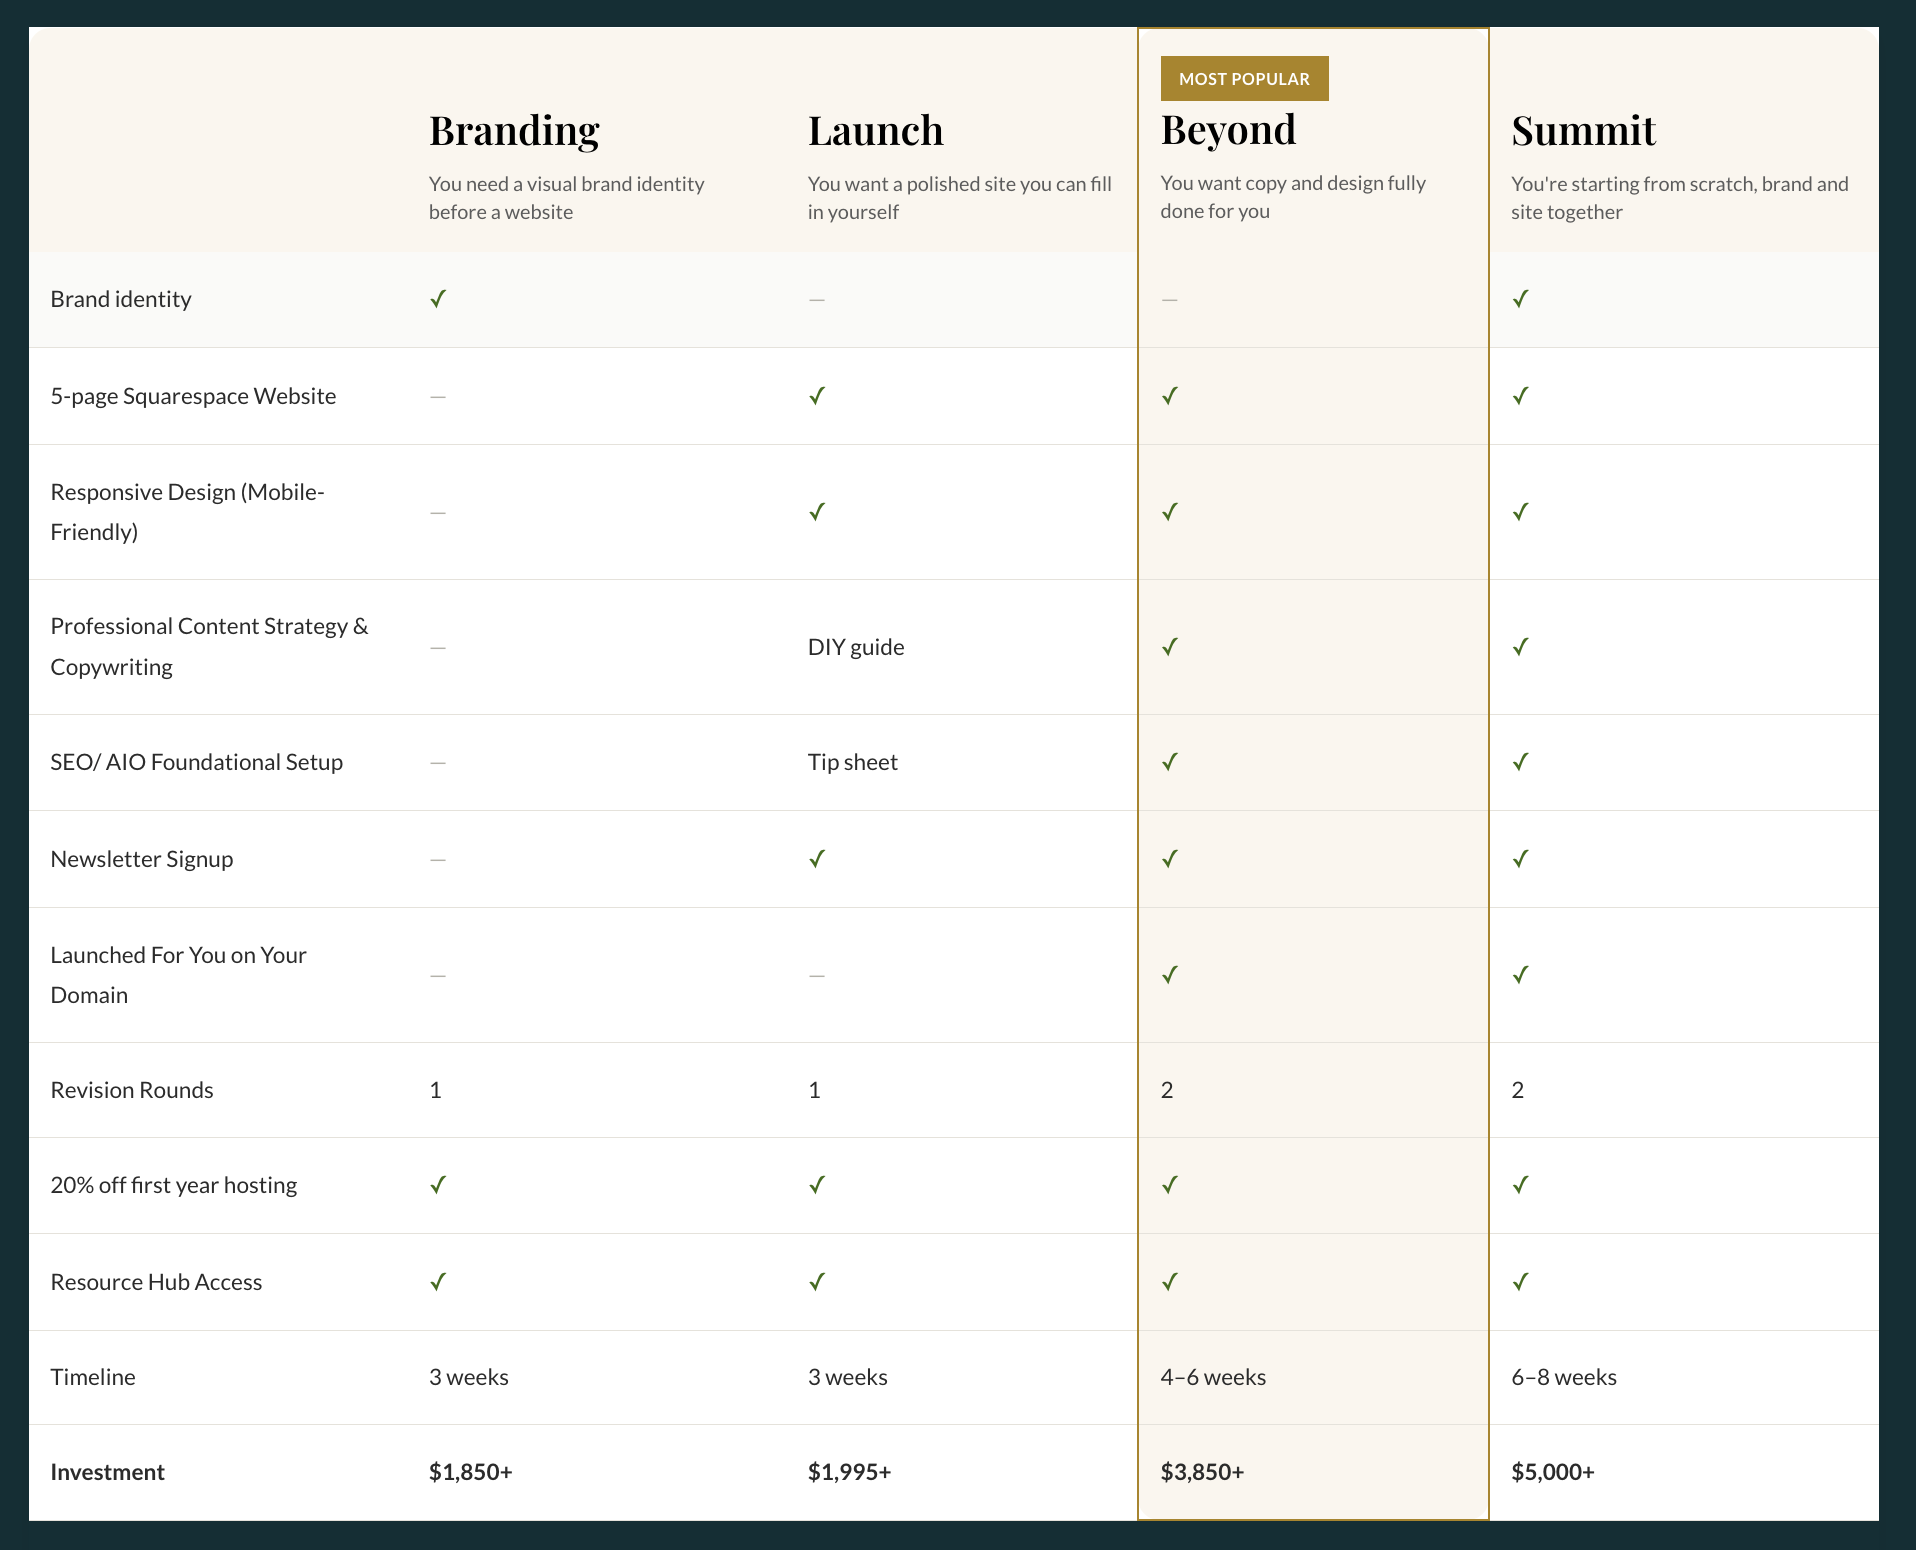Image resolution: width=1916 pixels, height=1550 pixels.
Task: Click the 20% off hosting checkmark under Summit
Action: 1520,1185
